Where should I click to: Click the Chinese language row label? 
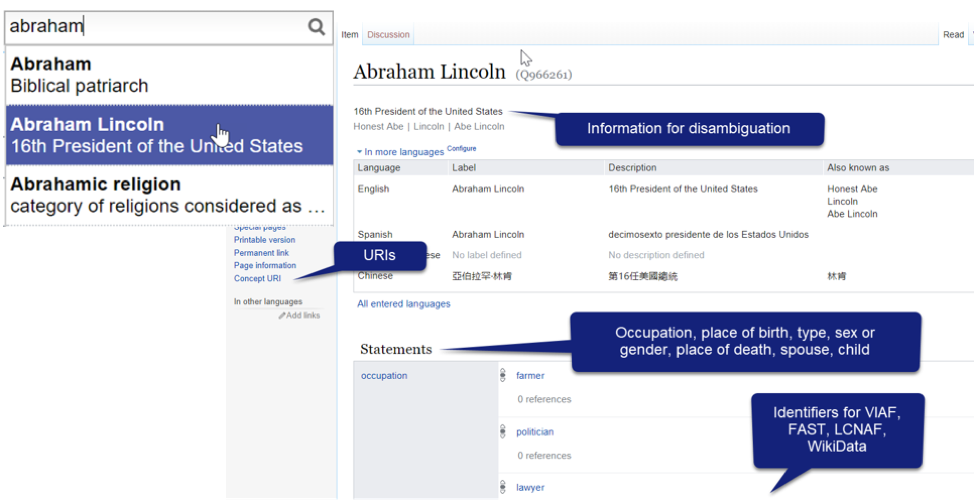pyautogui.click(x=375, y=275)
